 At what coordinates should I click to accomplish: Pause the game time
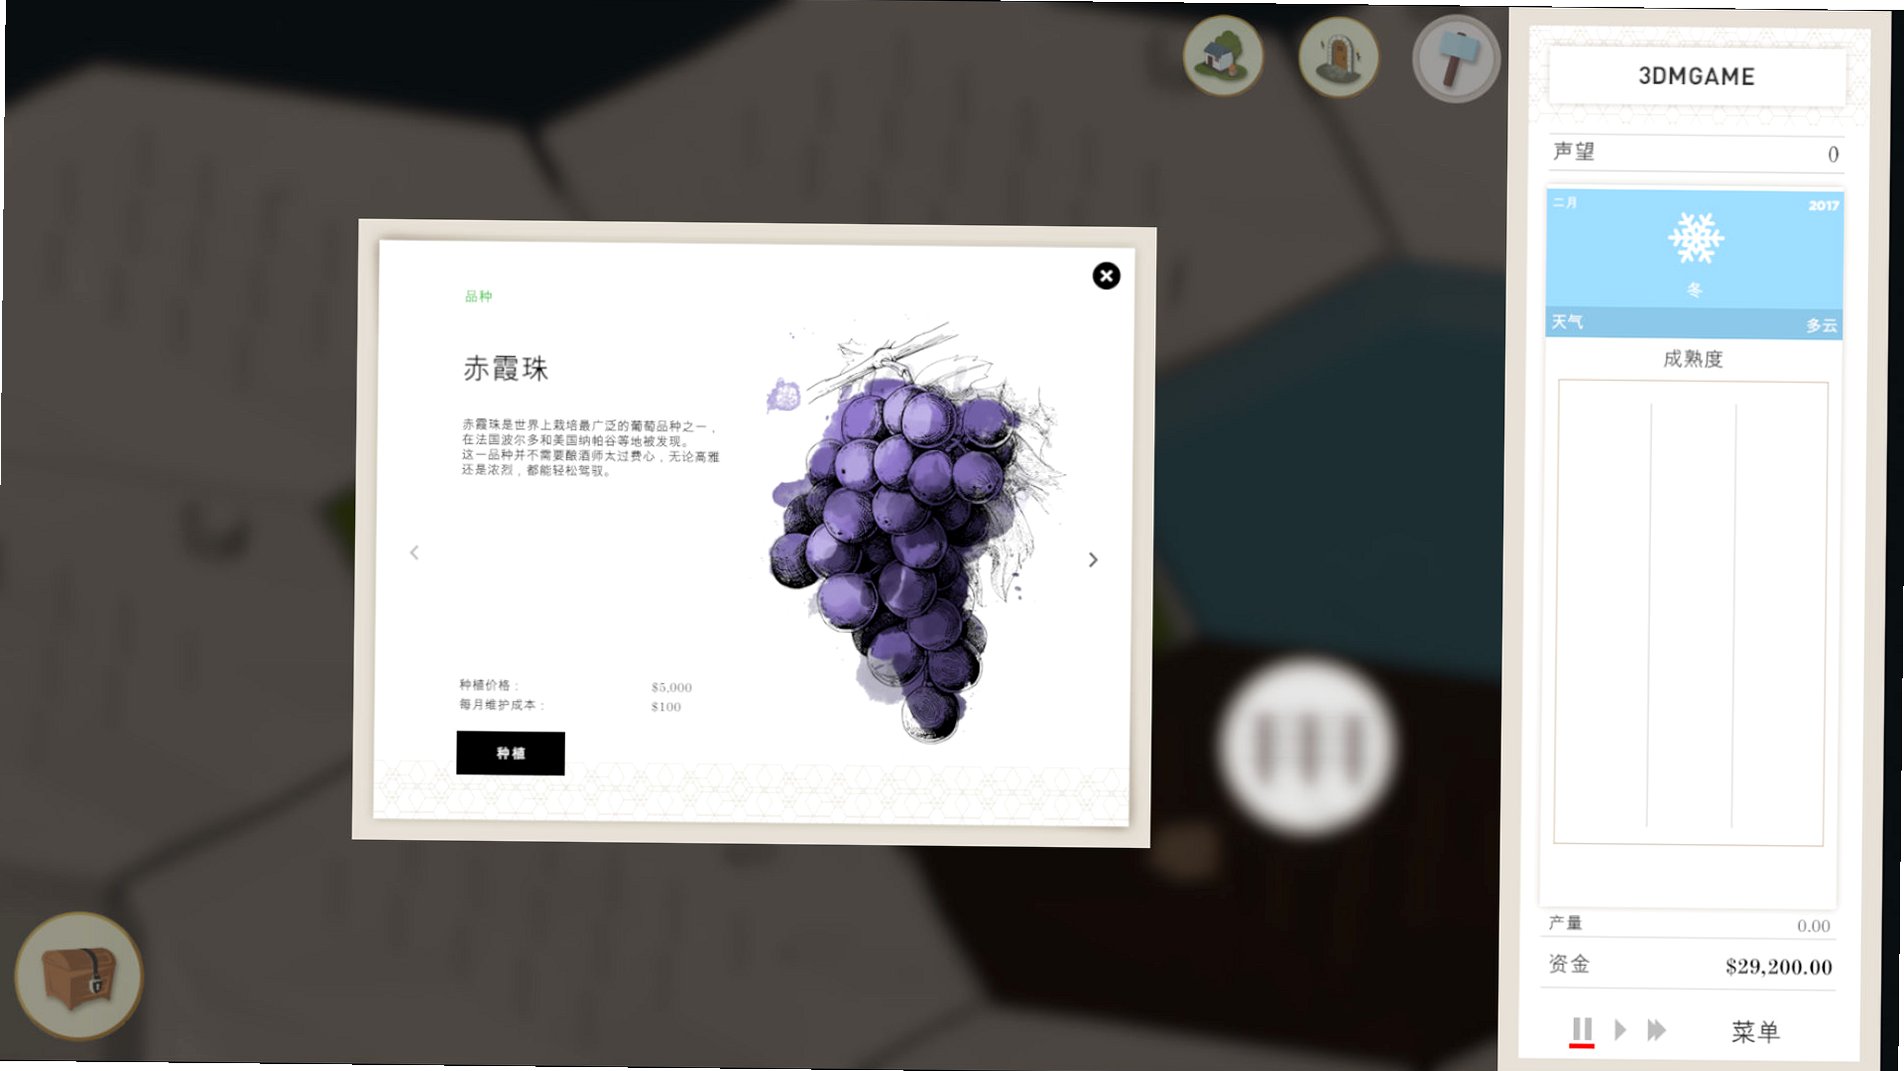[1581, 1031]
